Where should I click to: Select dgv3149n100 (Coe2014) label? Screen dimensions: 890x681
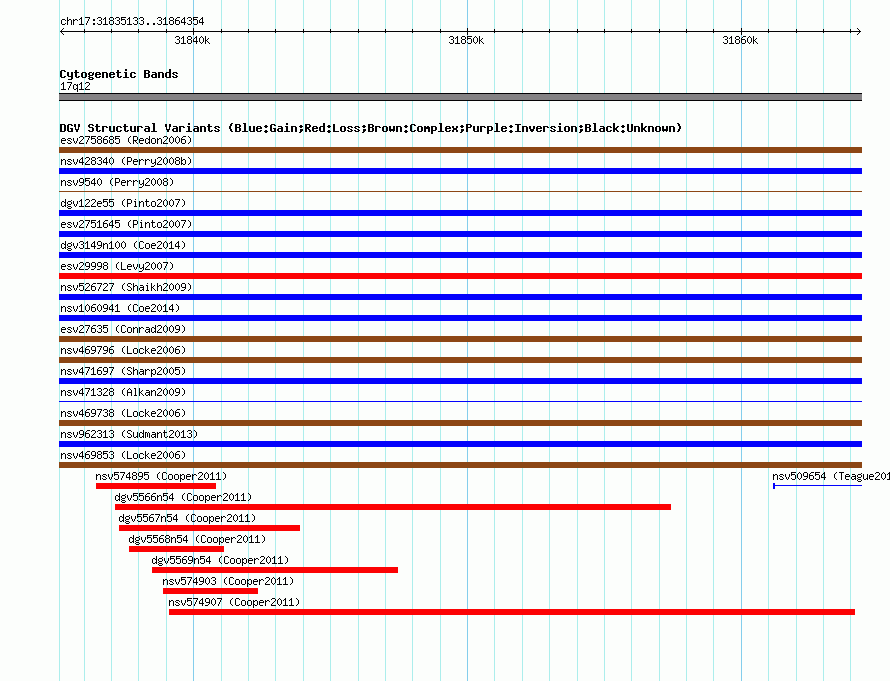pos(123,245)
